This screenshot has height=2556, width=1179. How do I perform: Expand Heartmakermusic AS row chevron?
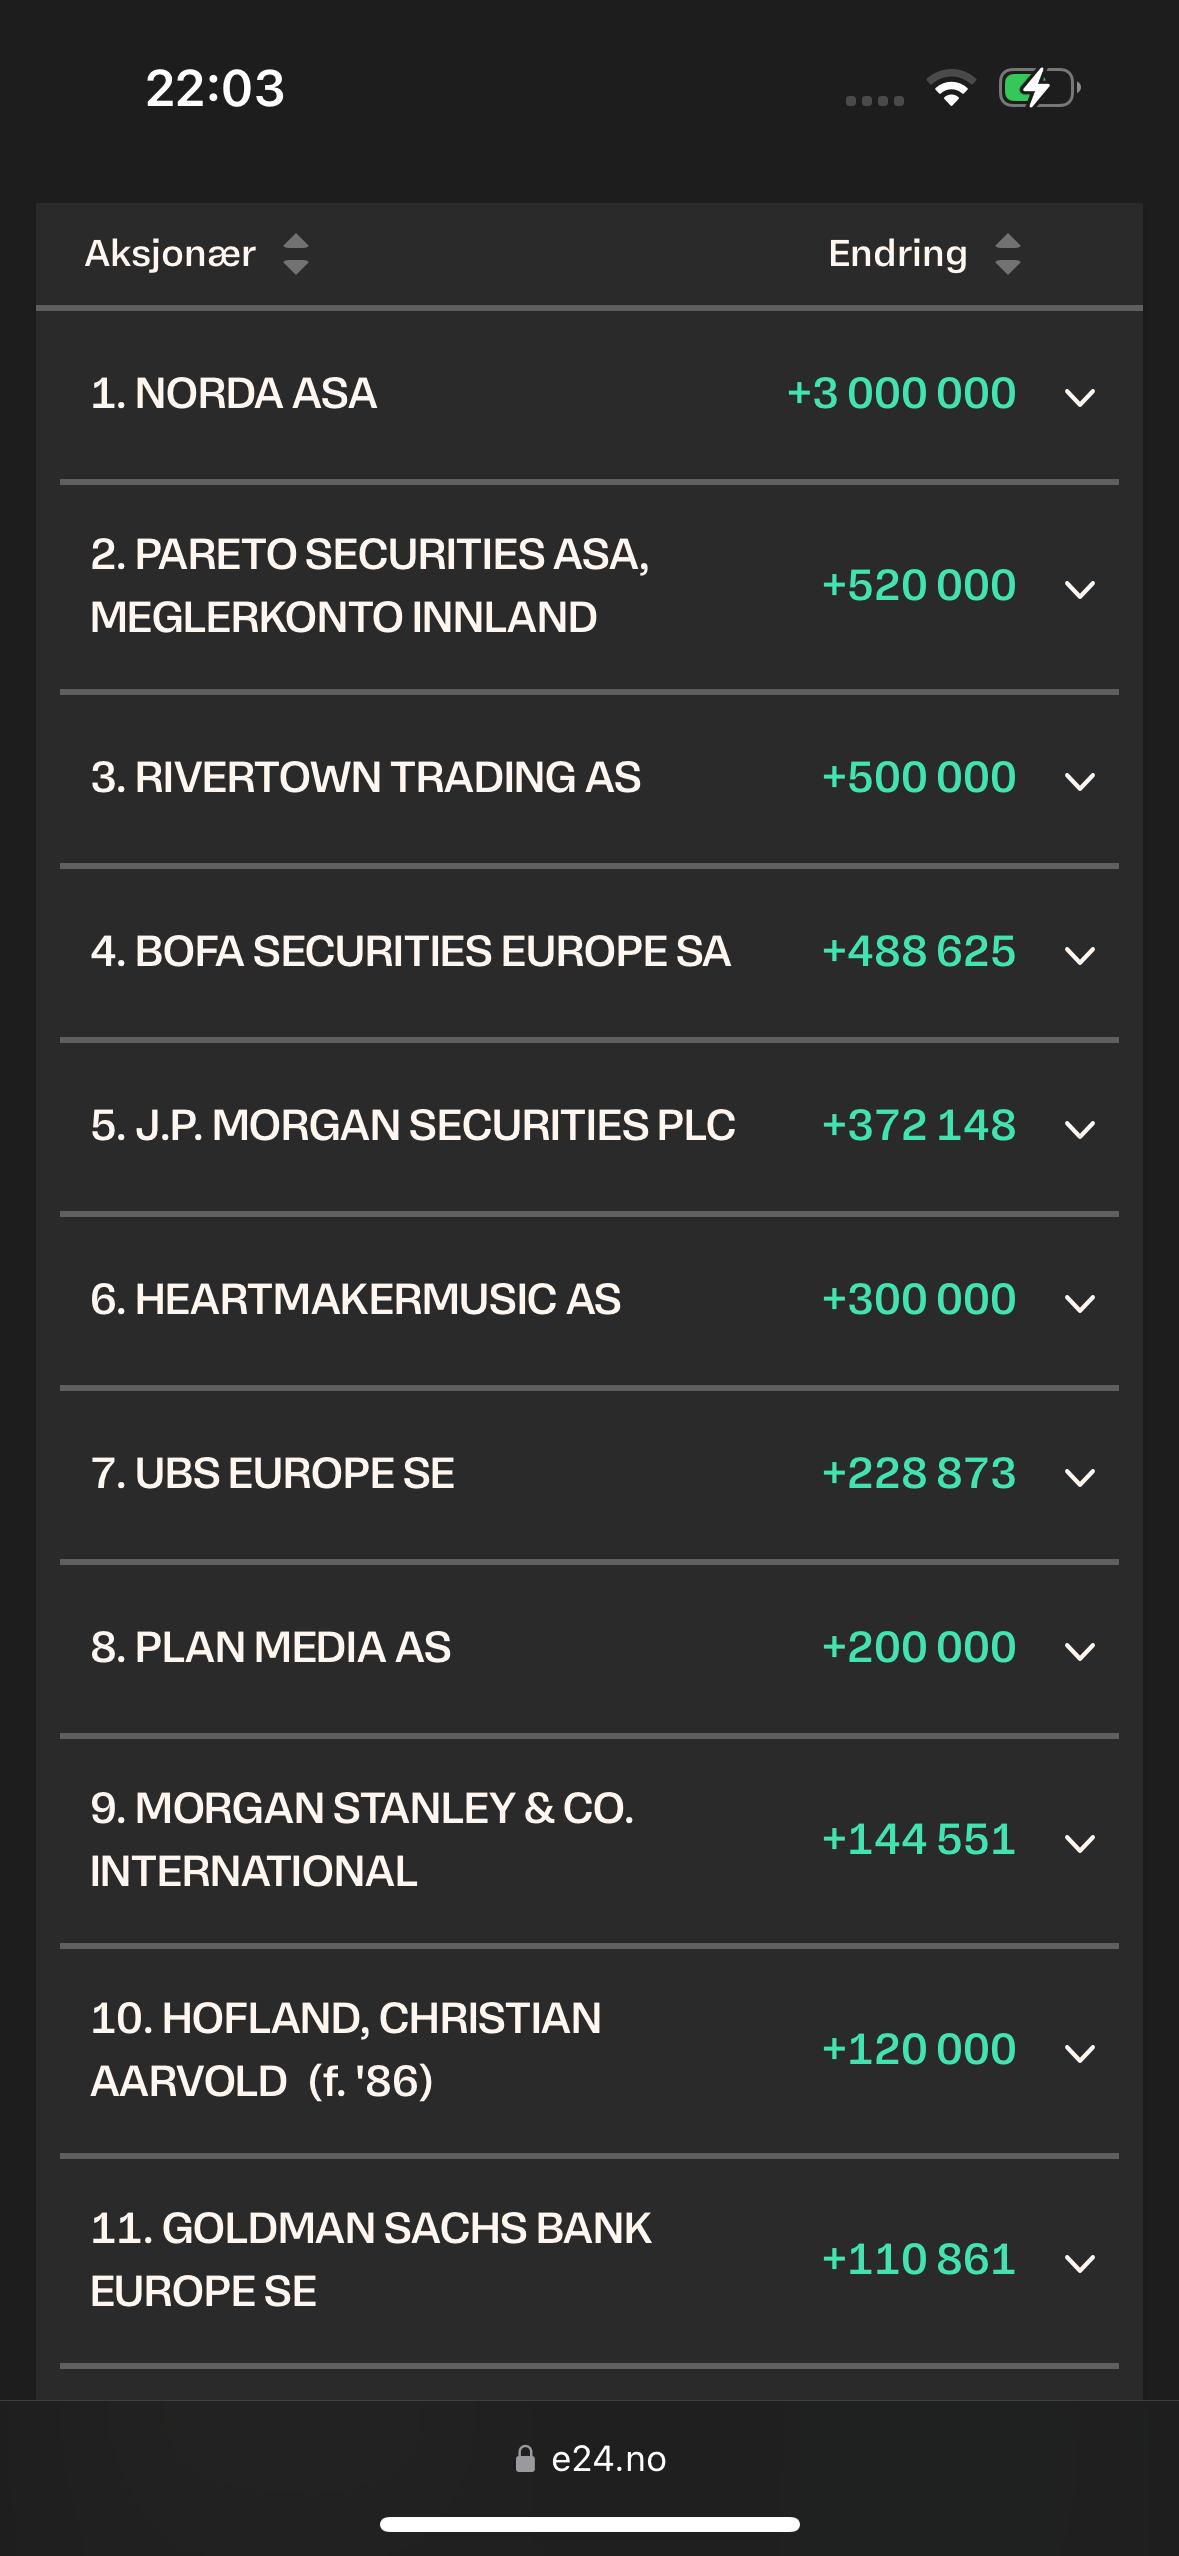(1080, 1303)
